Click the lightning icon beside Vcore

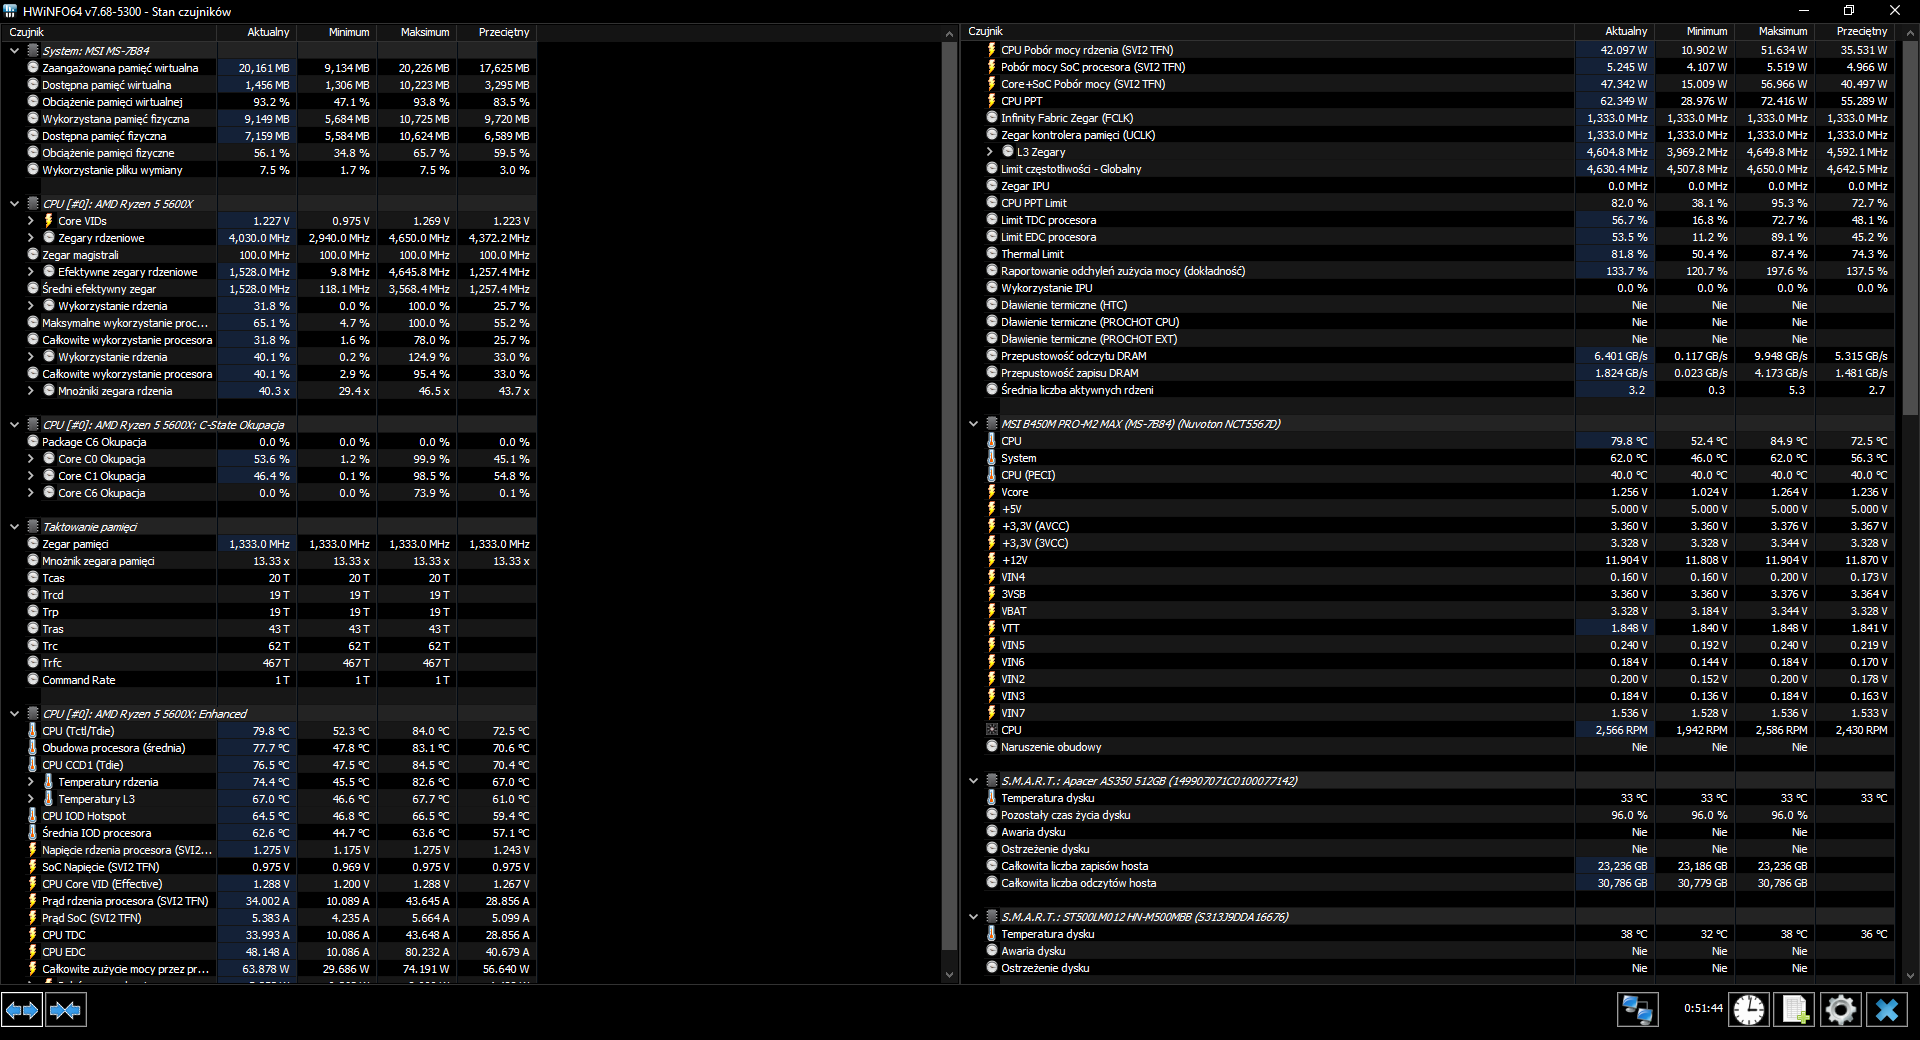(x=991, y=492)
